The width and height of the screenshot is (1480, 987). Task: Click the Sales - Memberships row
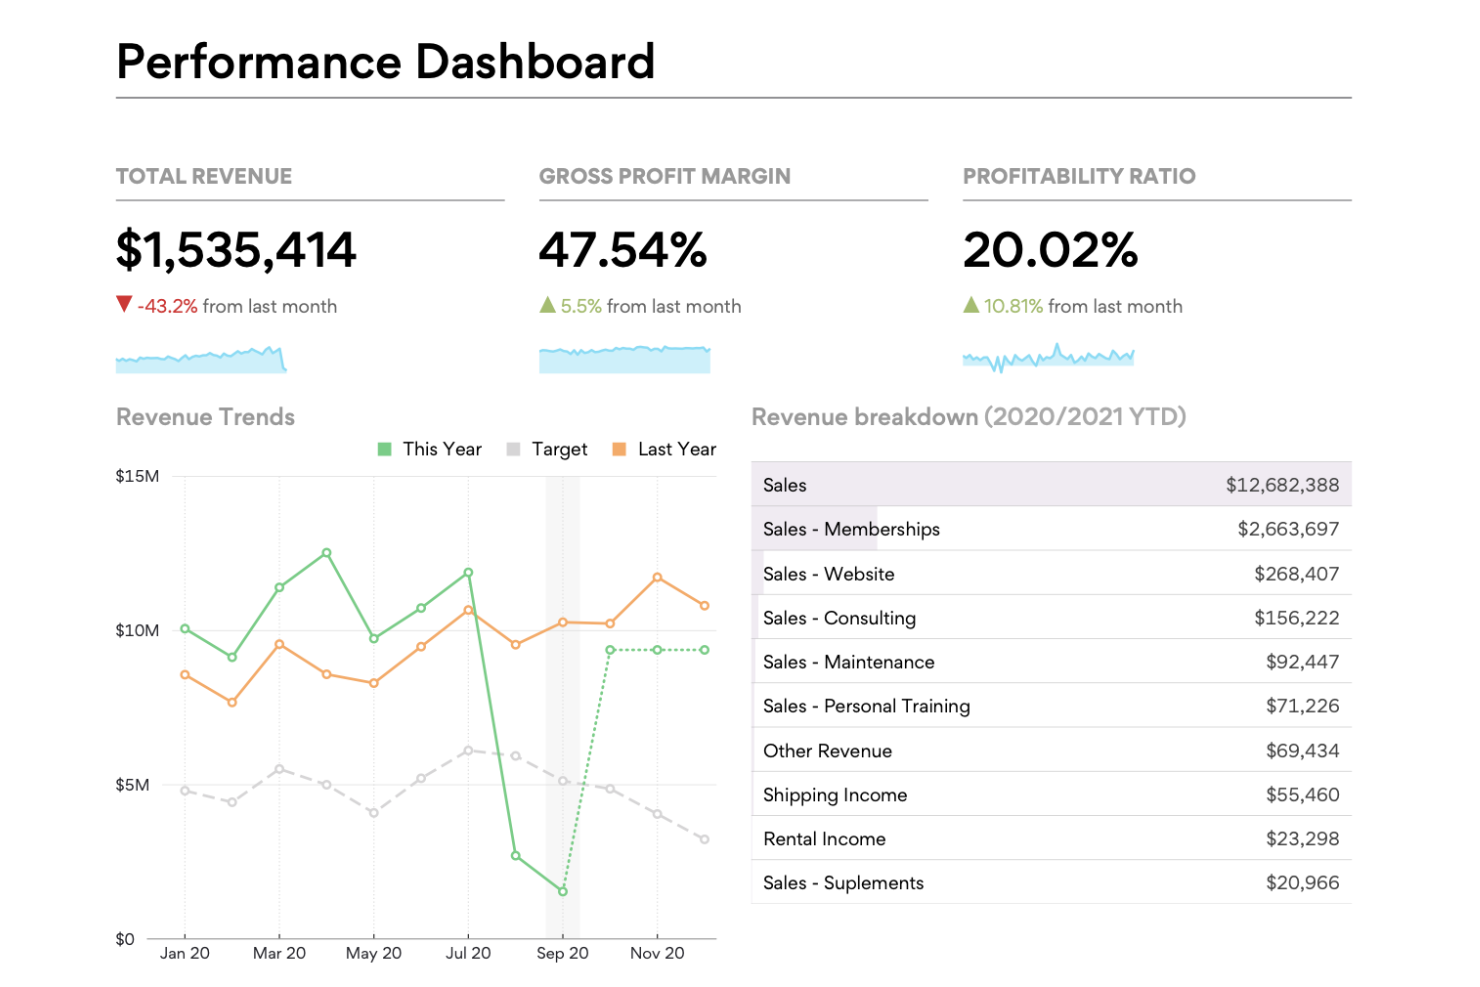(x=1050, y=529)
